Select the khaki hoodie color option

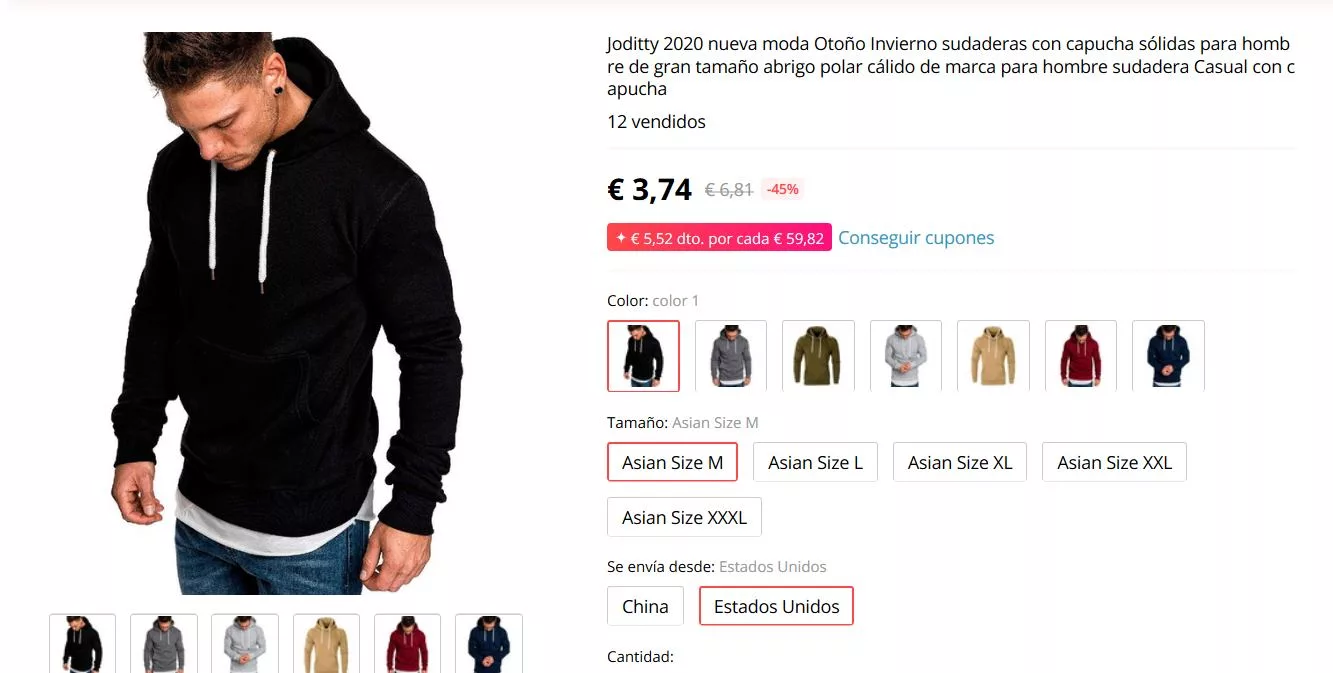[993, 355]
